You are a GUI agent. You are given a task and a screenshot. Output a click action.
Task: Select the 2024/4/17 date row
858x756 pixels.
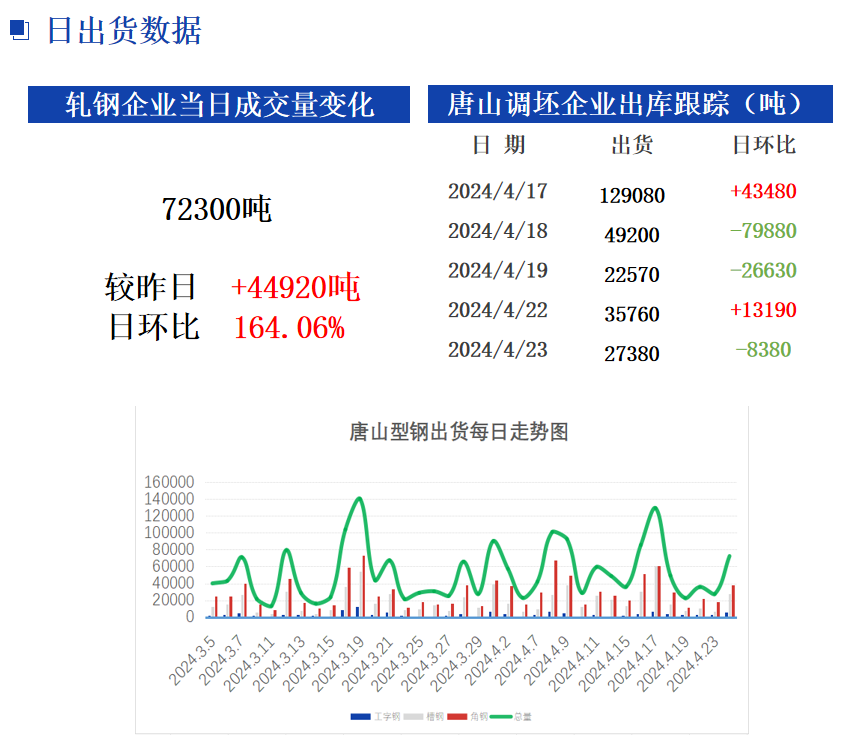point(498,191)
